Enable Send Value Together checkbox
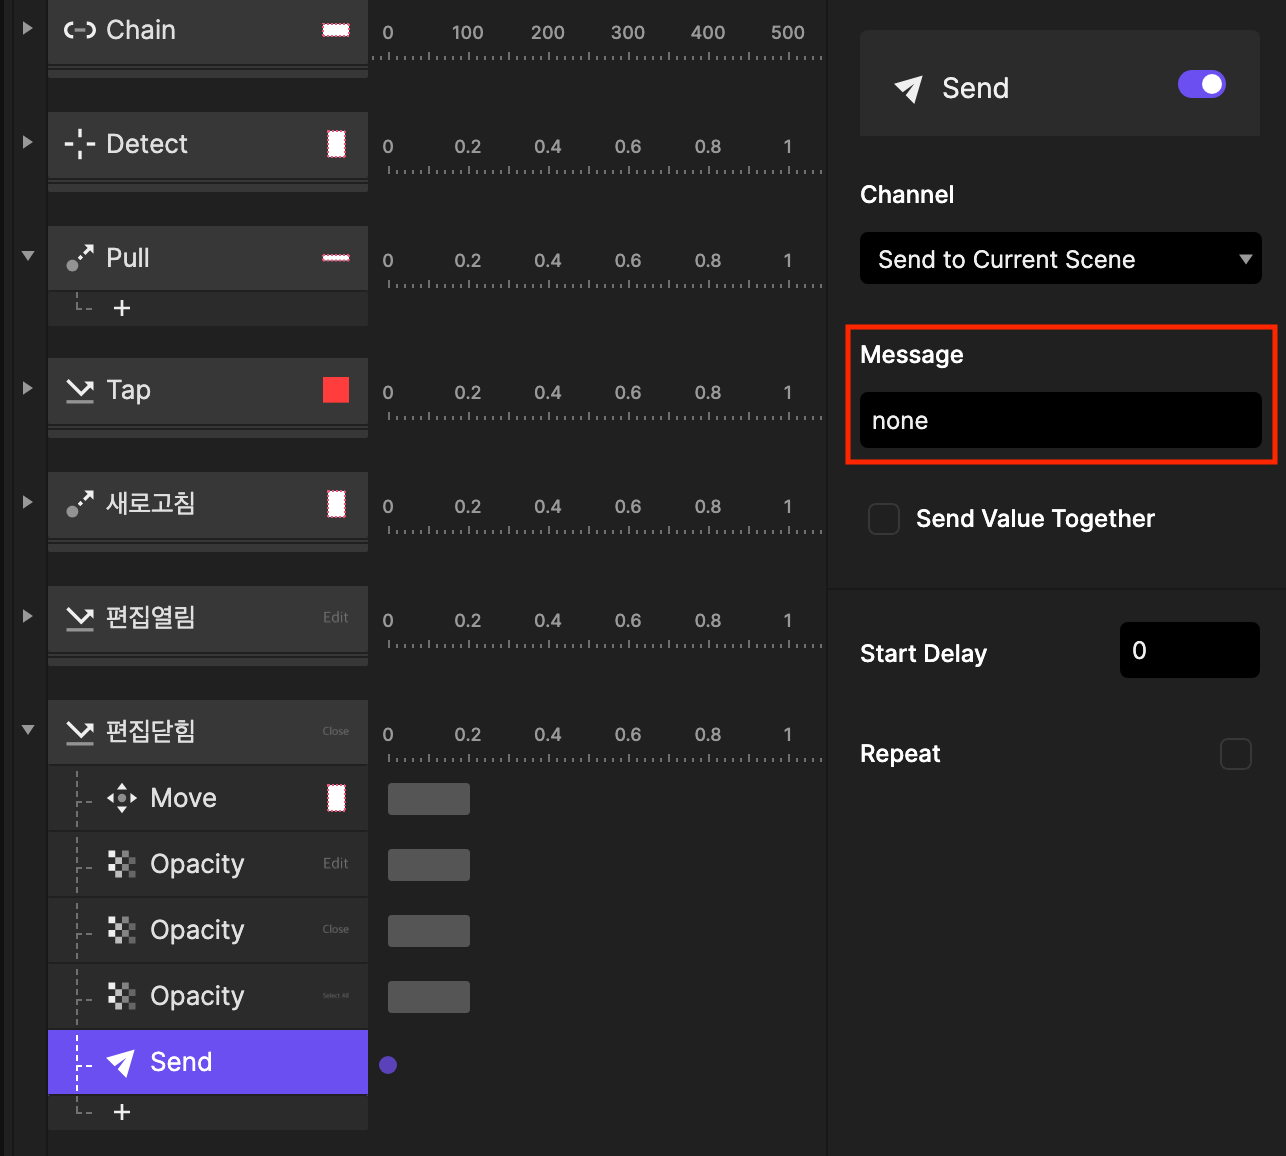Screen dimensions: 1286x1156 tap(884, 519)
